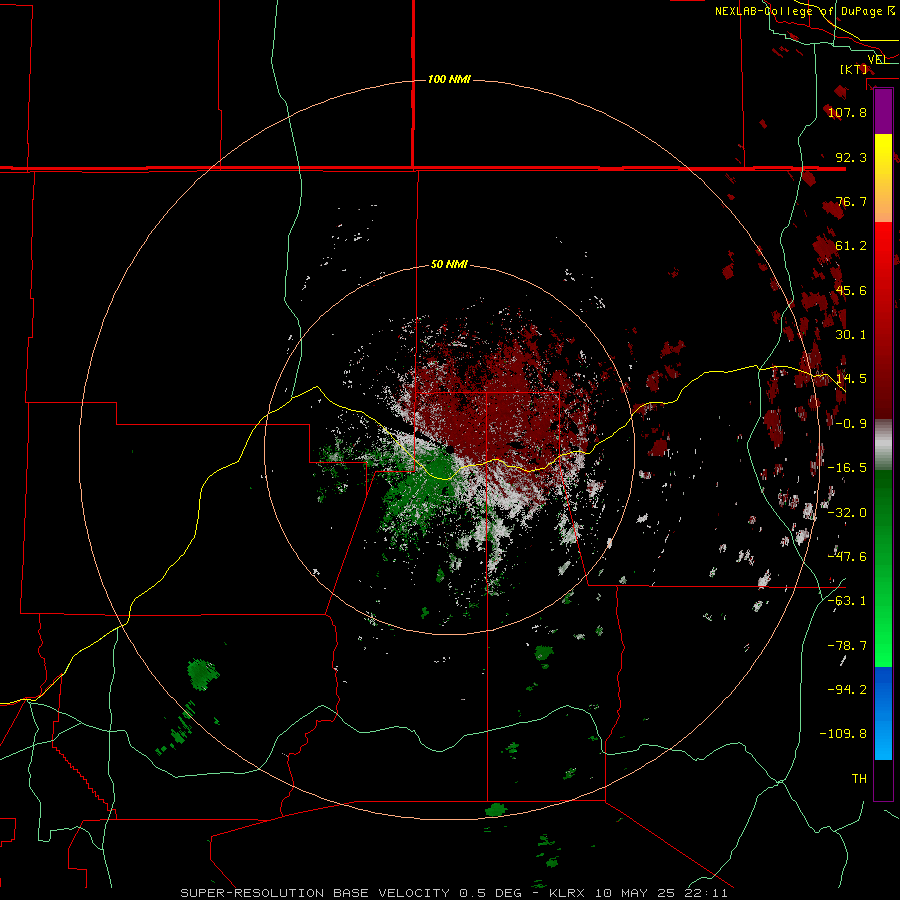Image resolution: width=900 pixels, height=900 pixels.
Task: Click the 76.7 legend value
Action: tap(851, 201)
